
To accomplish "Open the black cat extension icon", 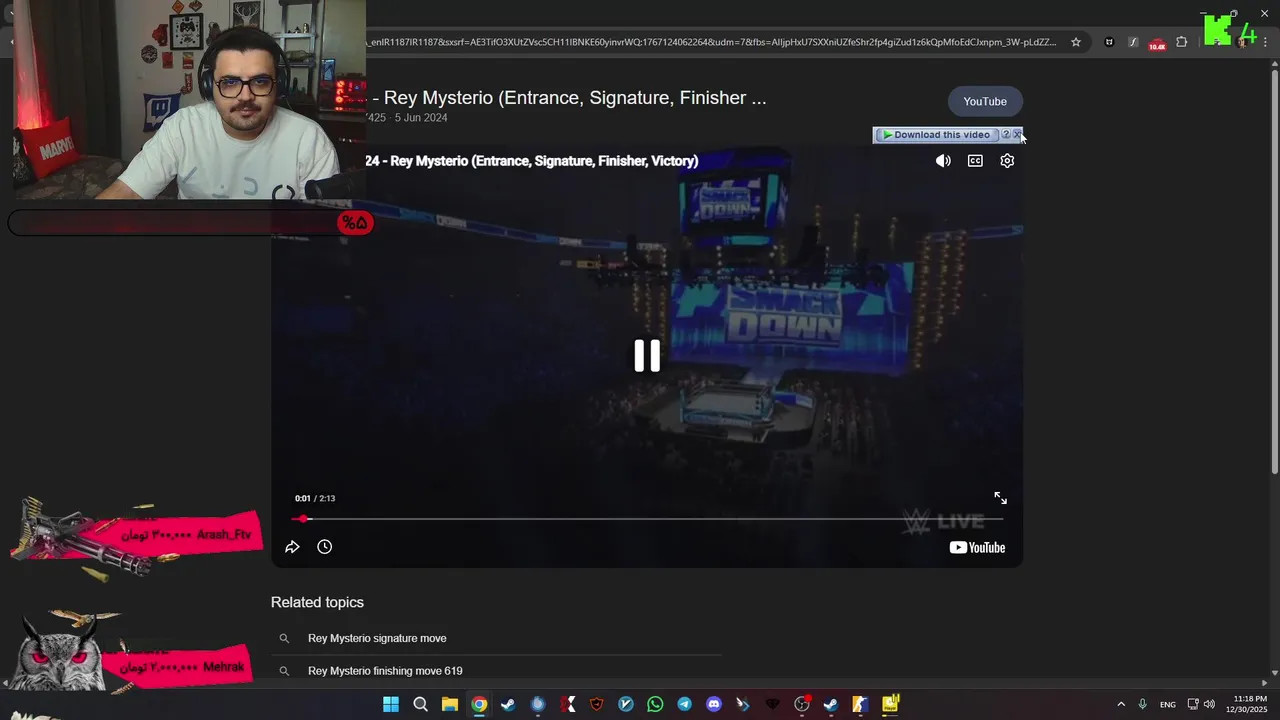I will tap(1108, 42).
